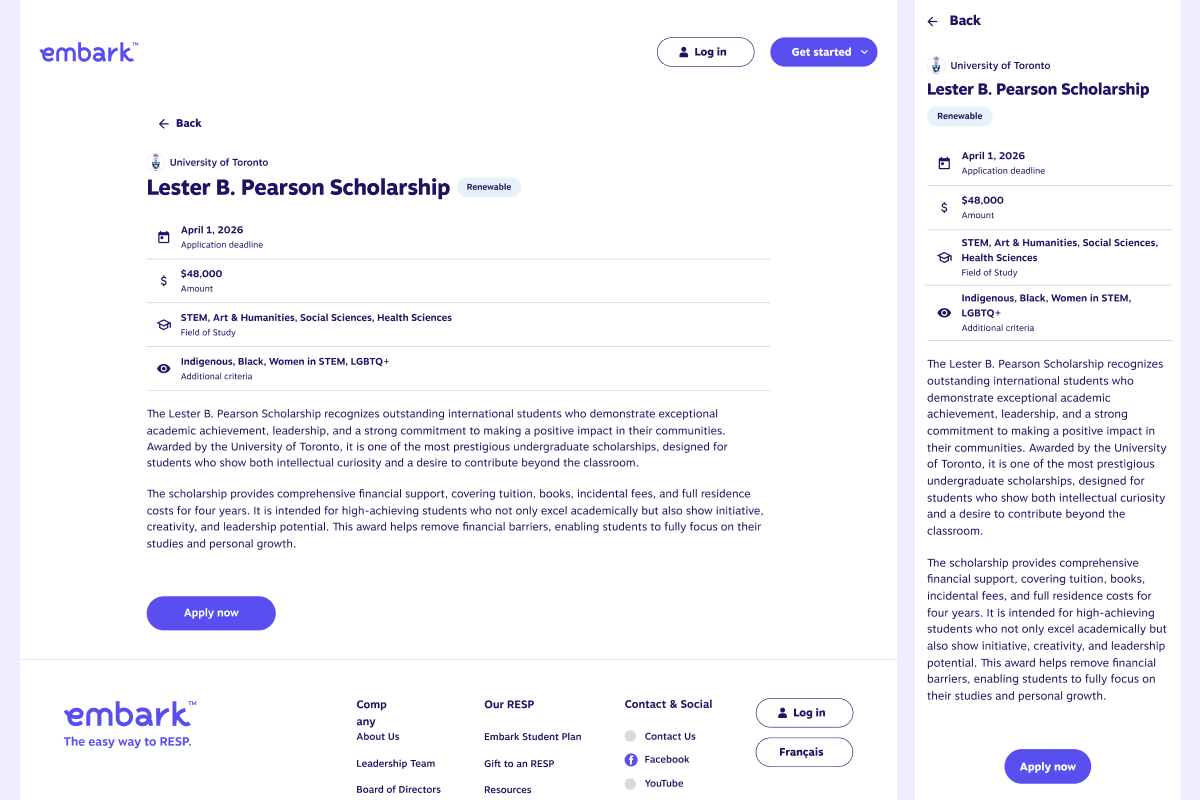Viewport: 1200px width, 800px height.
Task: Click the embark footer logo
Action: [x=130, y=714]
